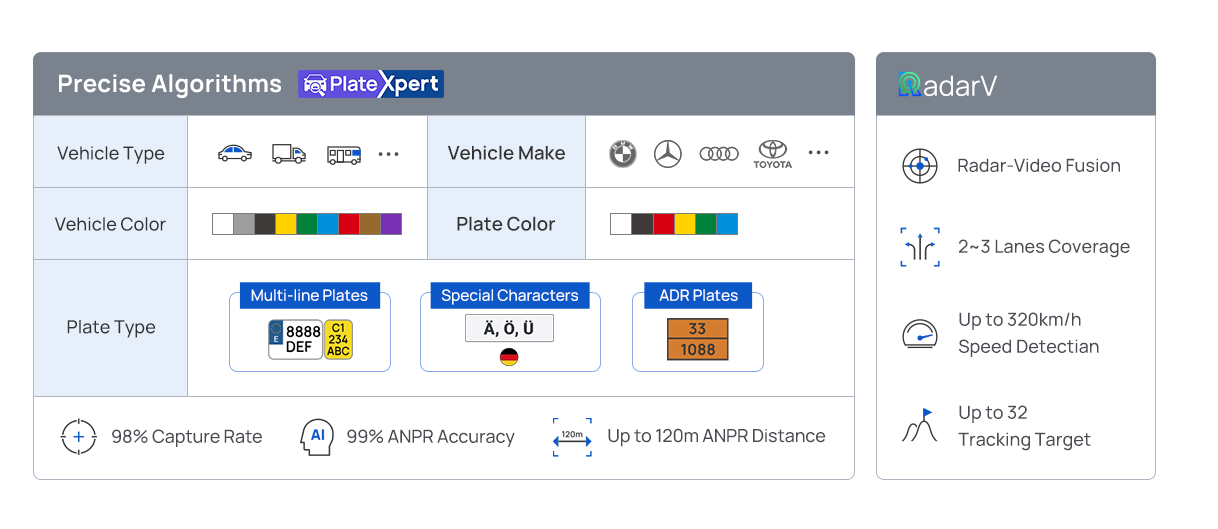Click the ADR Plates label
The width and height of the screenshot is (1218, 529).
[698, 295]
